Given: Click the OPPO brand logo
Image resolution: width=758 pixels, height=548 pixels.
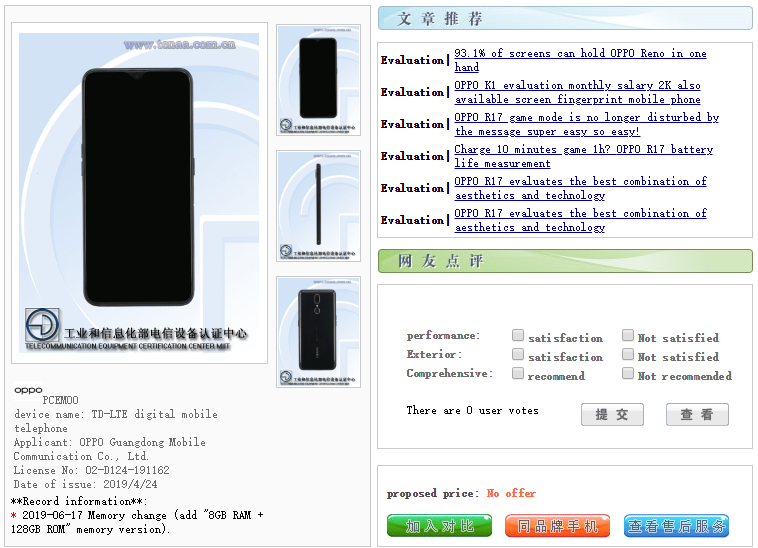Looking at the screenshot, I should [x=28, y=390].
